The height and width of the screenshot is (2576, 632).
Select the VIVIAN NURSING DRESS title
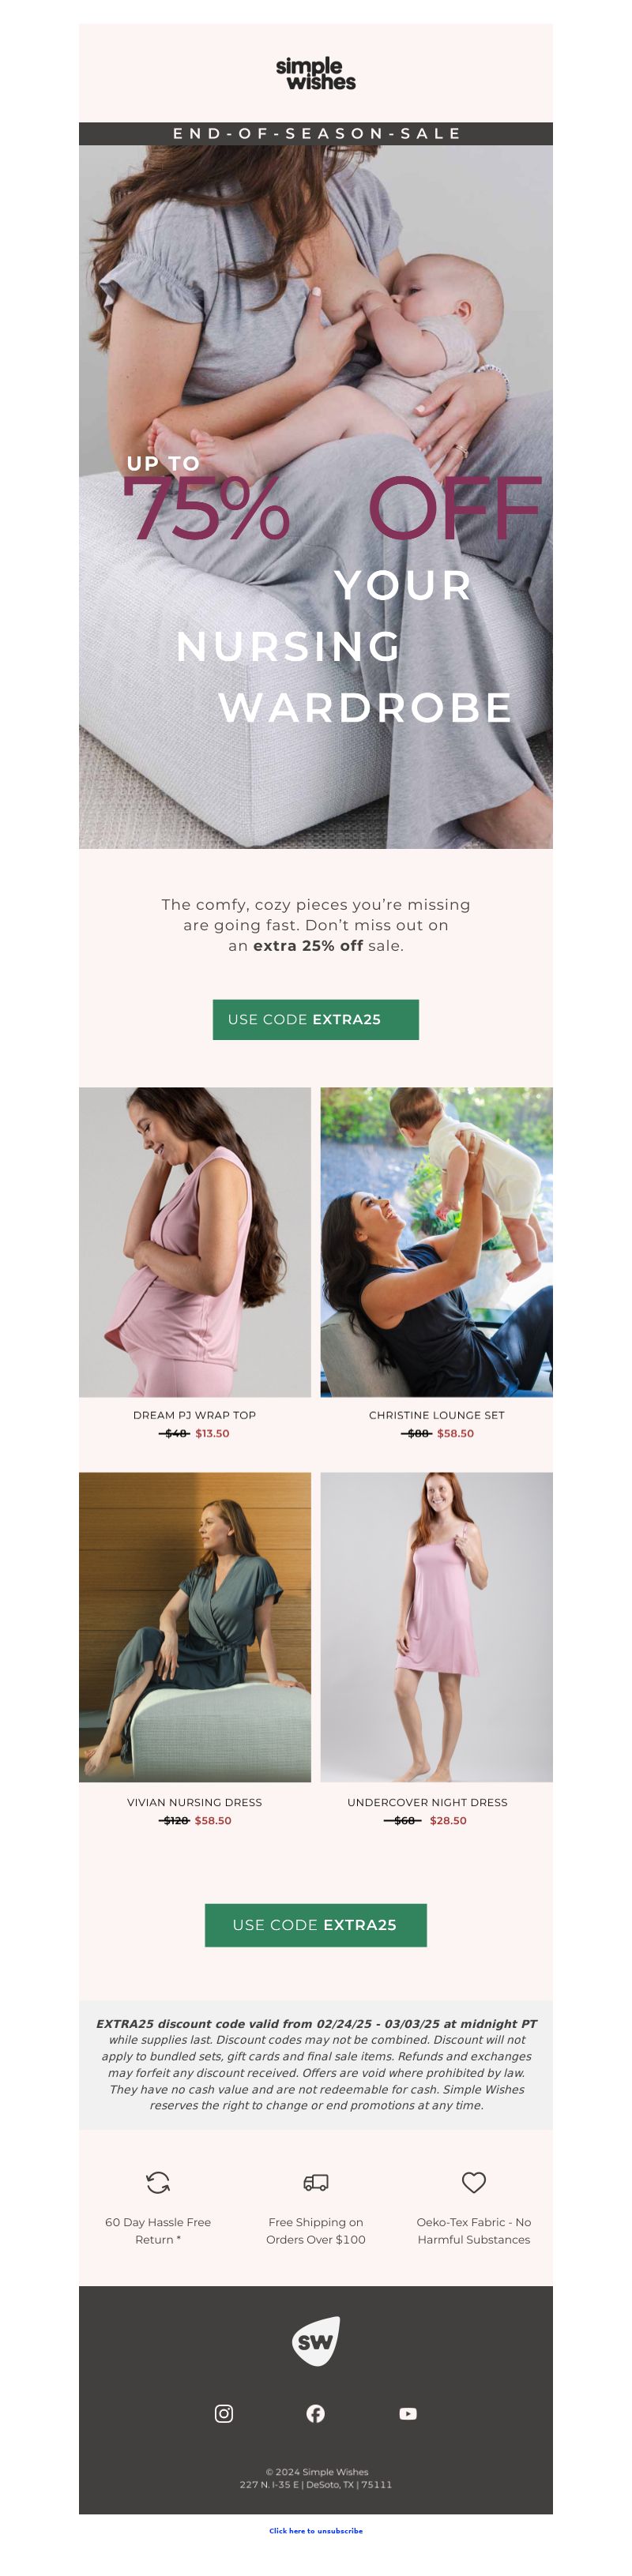pyautogui.click(x=195, y=1801)
